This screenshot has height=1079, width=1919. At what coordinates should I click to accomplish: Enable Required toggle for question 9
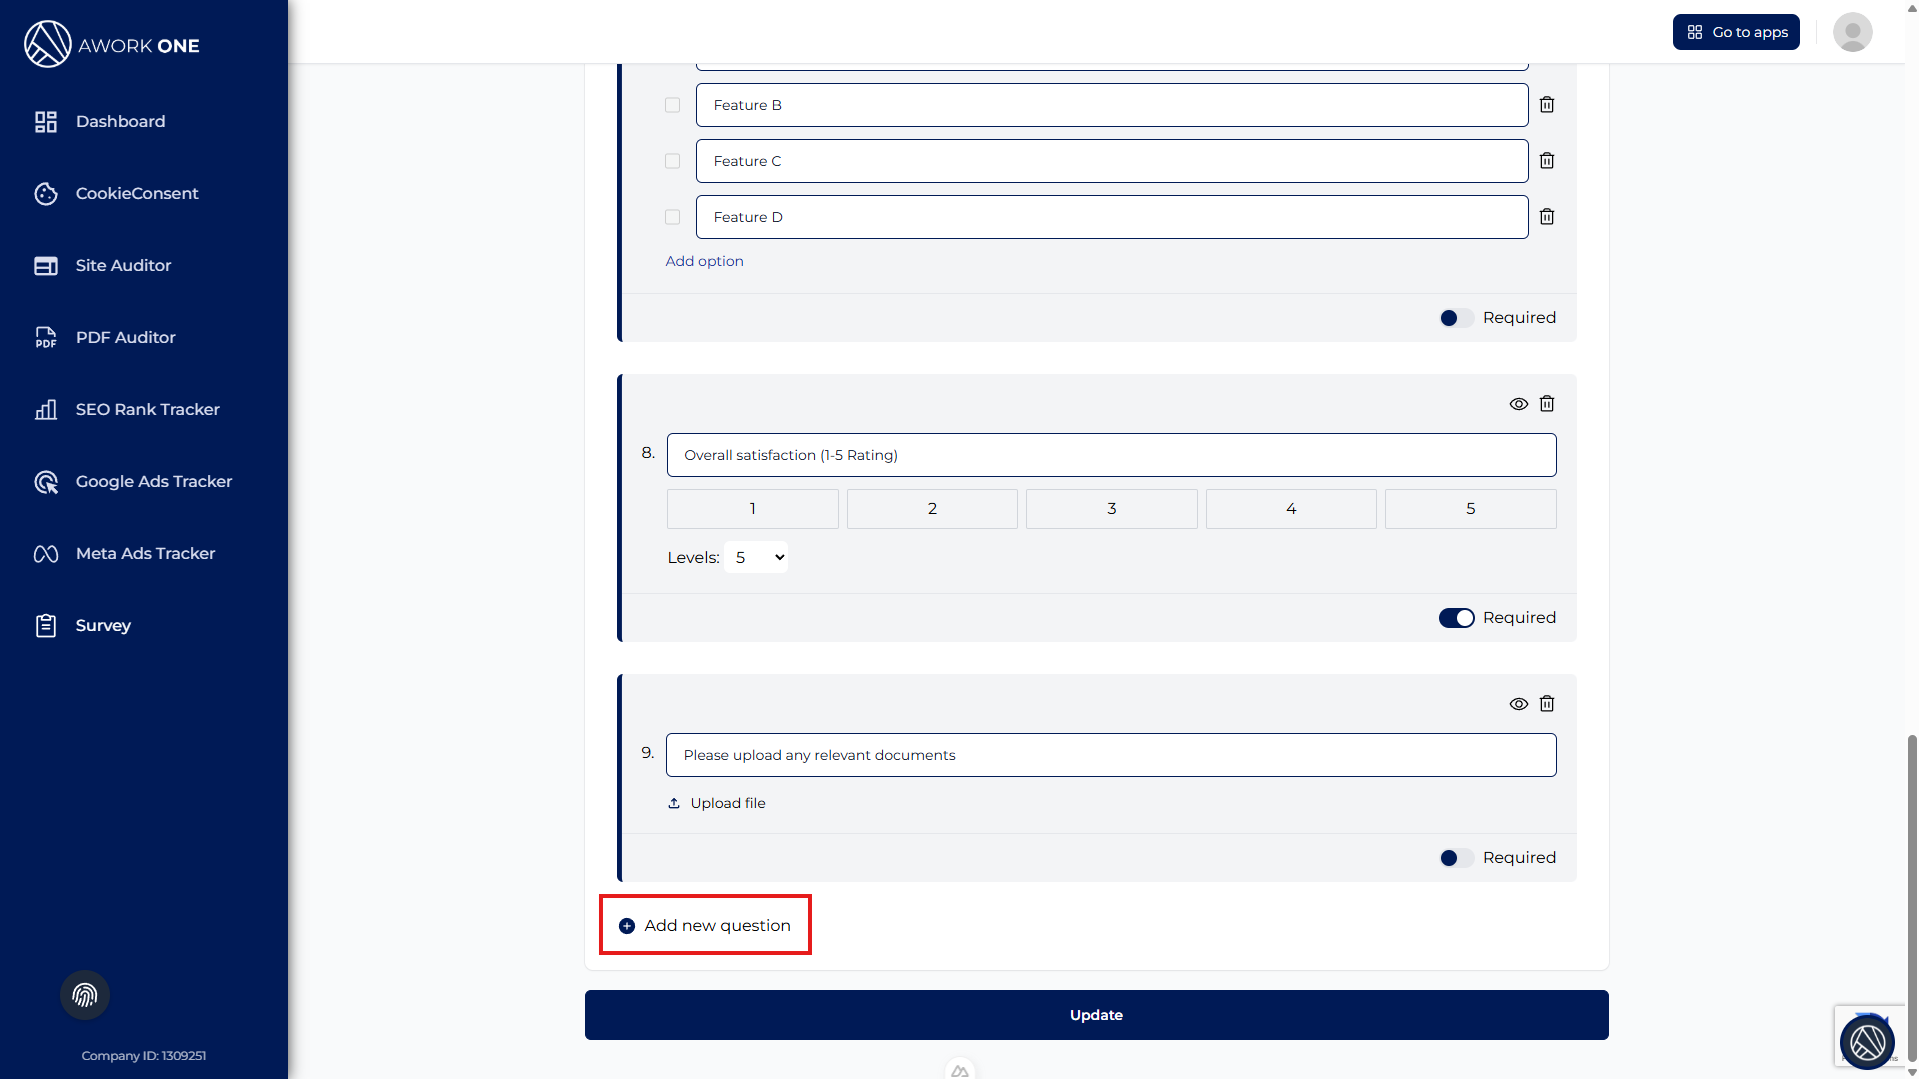tap(1456, 858)
